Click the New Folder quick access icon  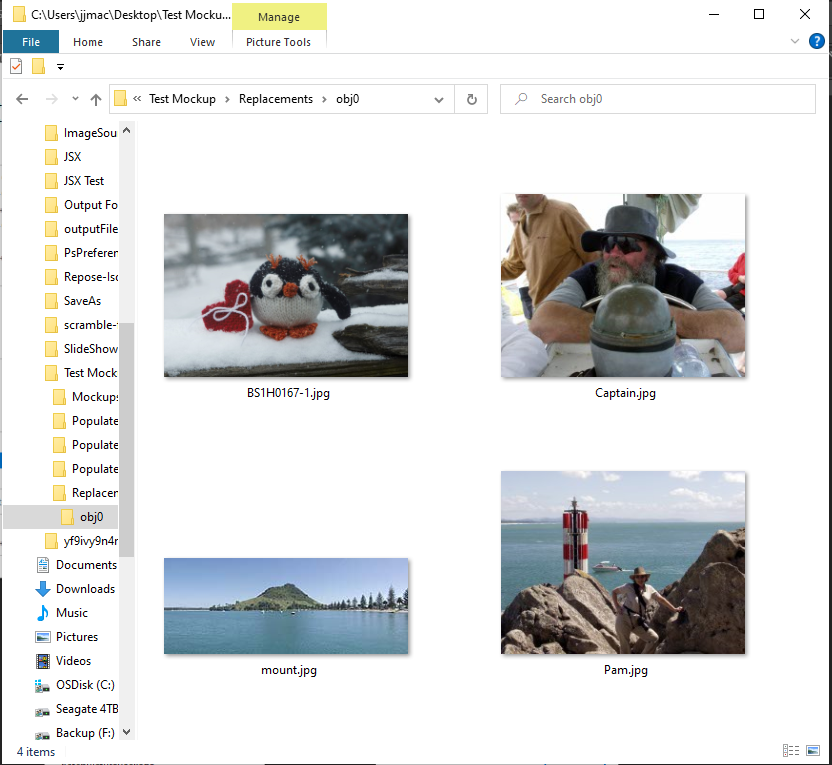[38, 67]
